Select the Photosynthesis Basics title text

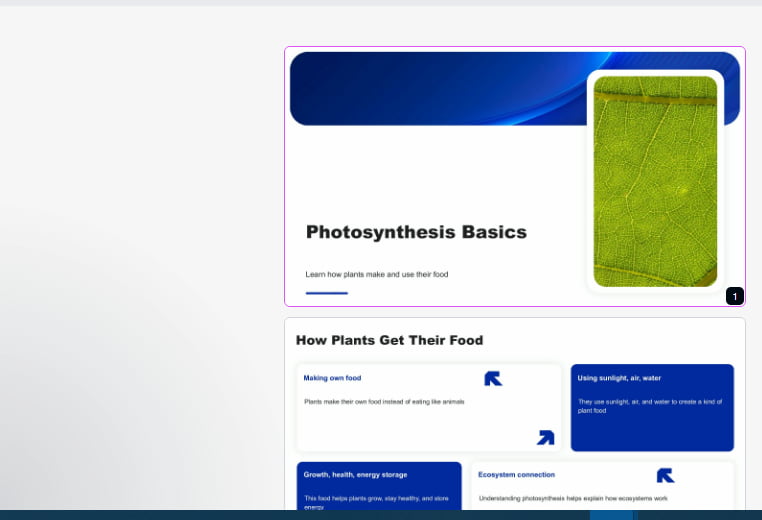point(416,232)
